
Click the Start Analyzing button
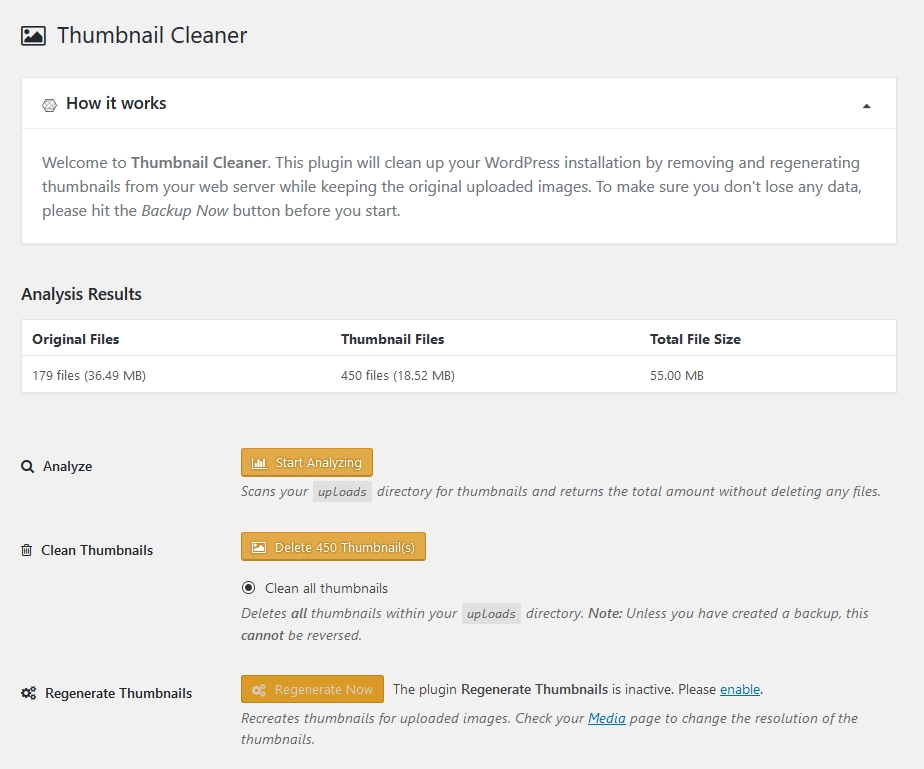pyautogui.click(x=306, y=463)
